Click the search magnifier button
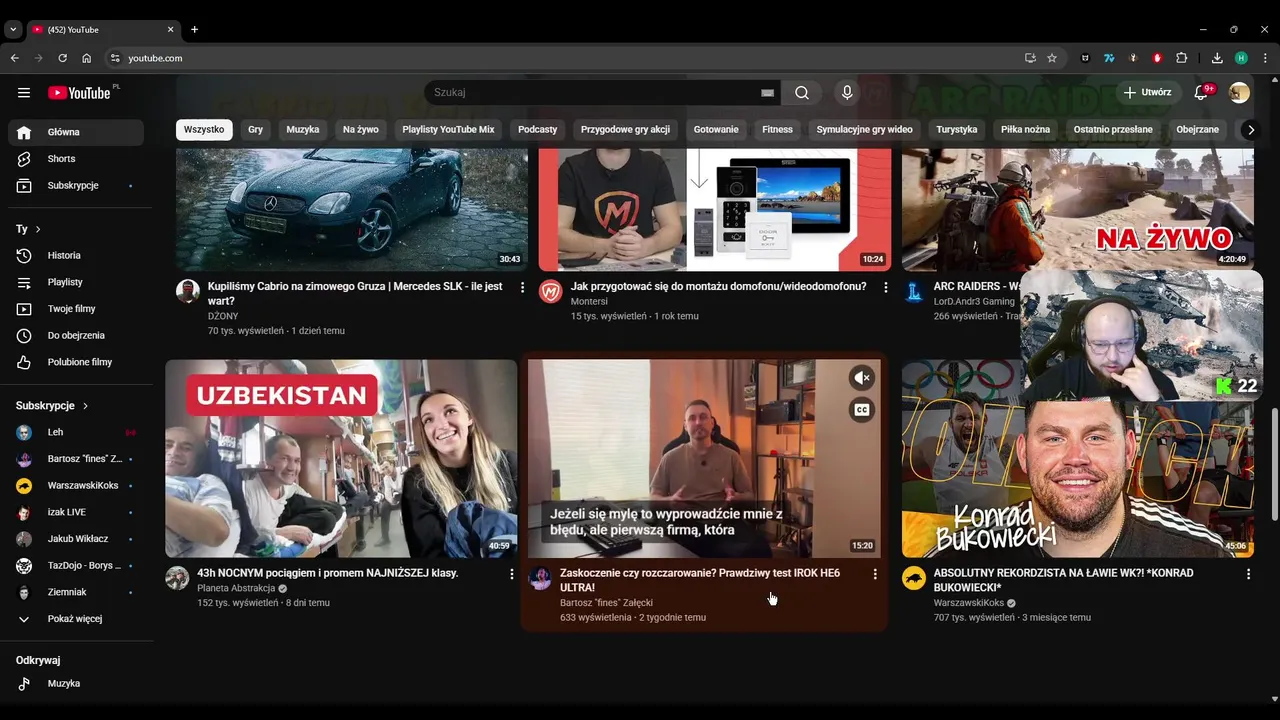 (802, 93)
